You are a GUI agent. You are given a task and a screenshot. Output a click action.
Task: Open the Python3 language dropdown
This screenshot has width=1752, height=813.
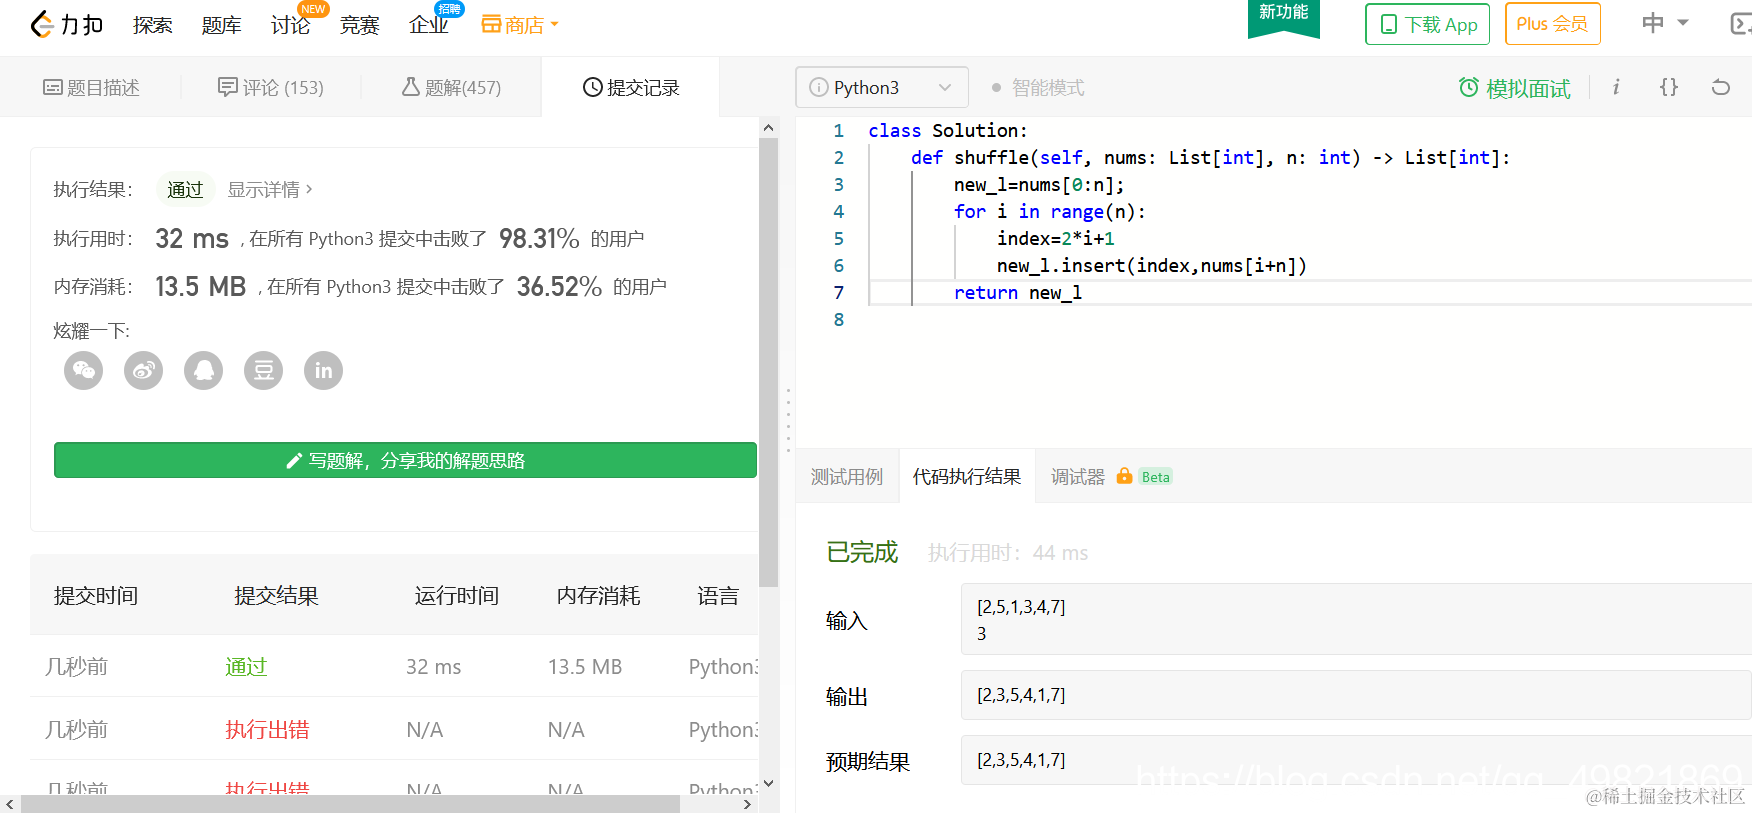[882, 87]
